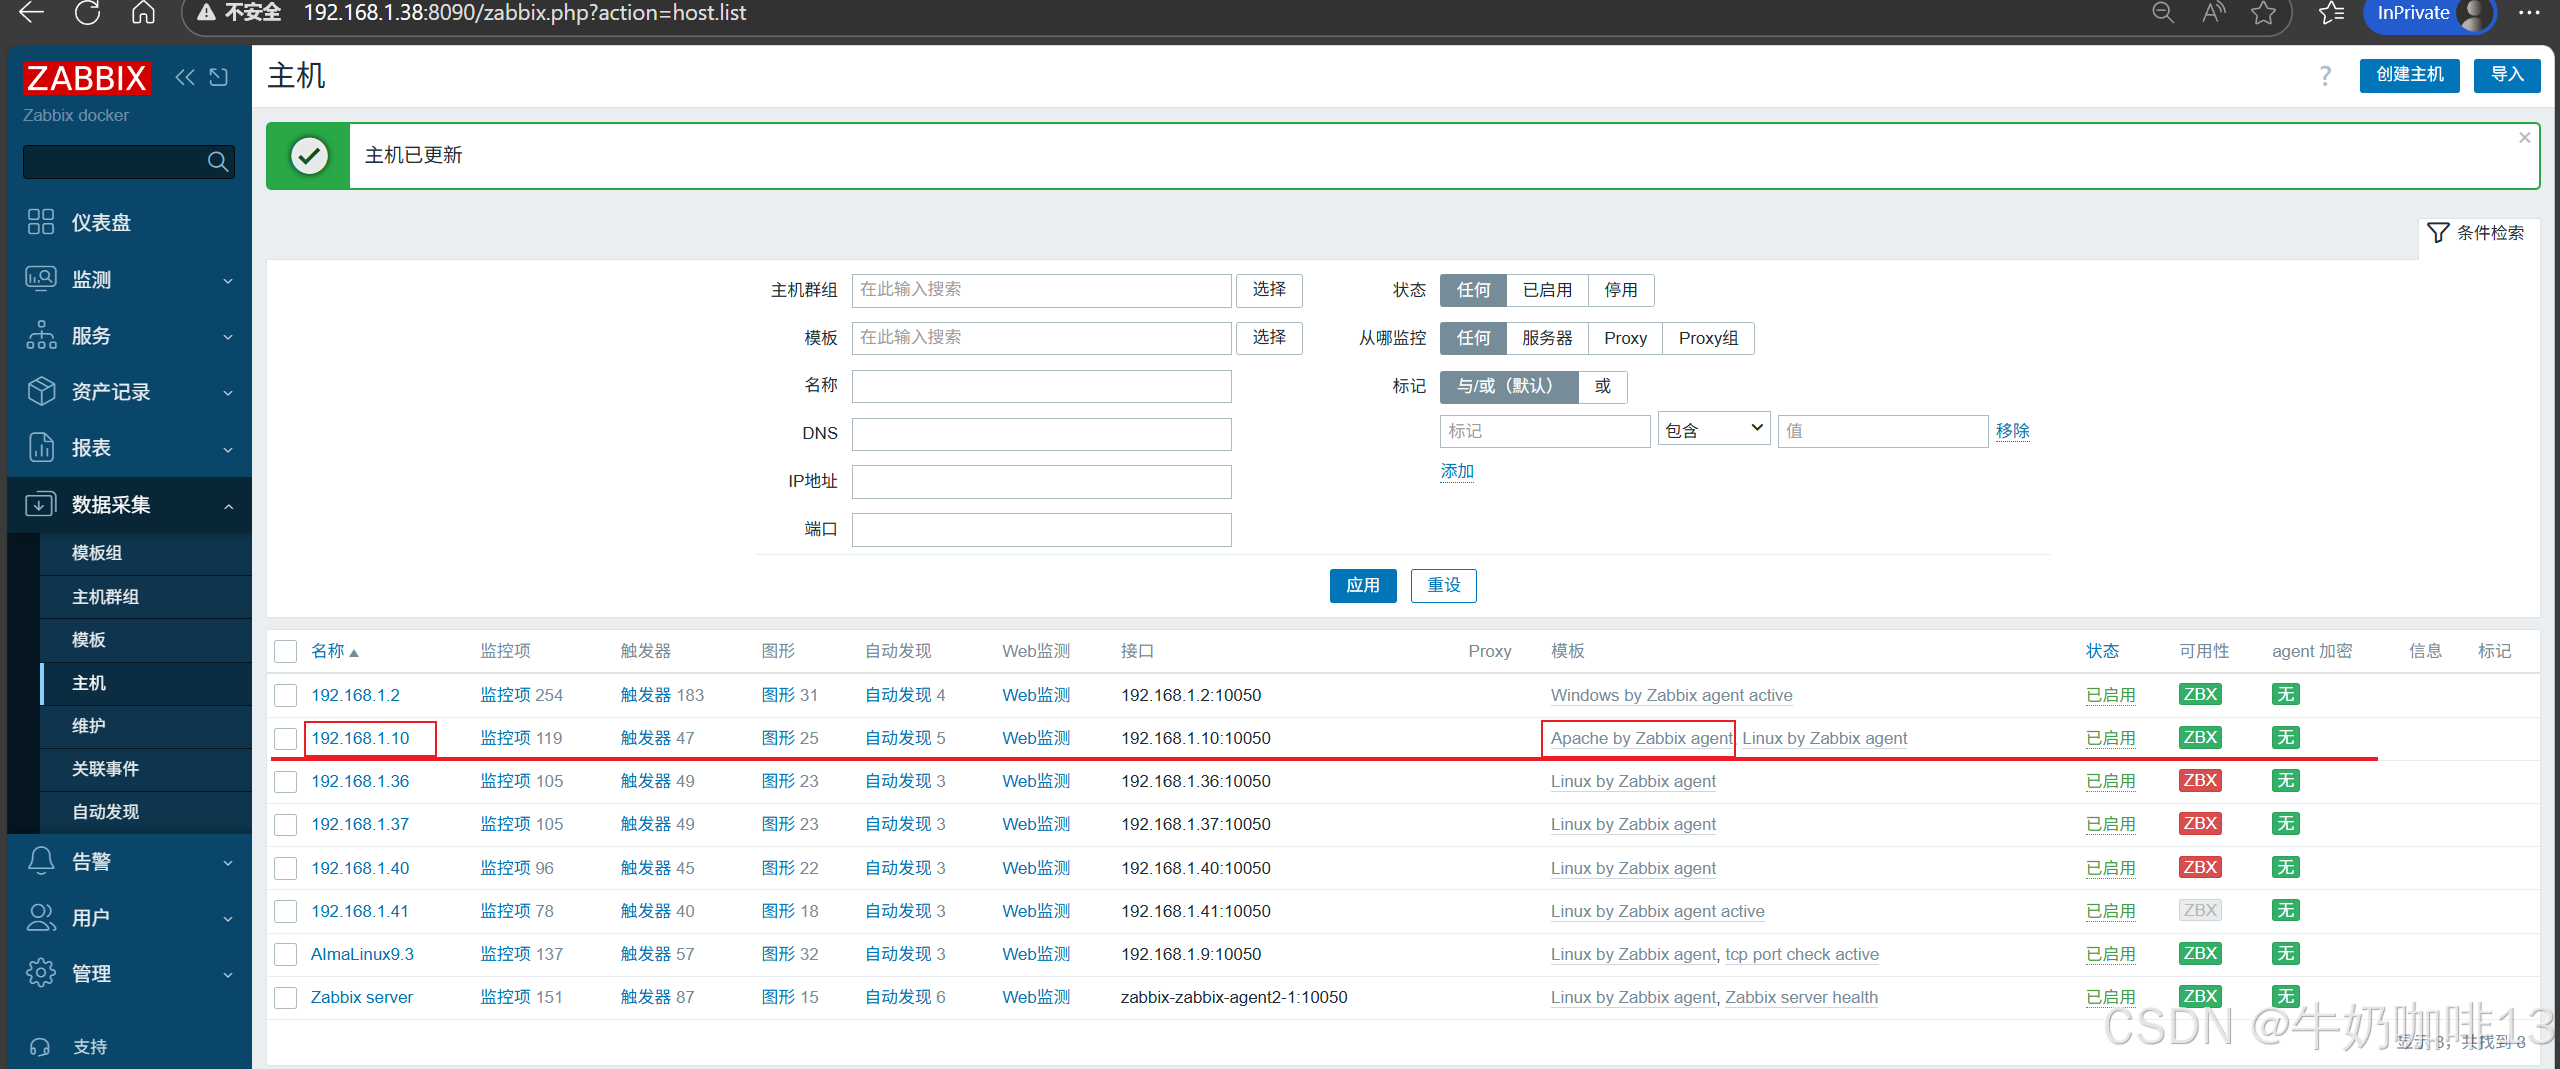Image resolution: width=2560 pixels, height=1069 pixels.
Task: Click the 重设 filter button
Action: click(1443, 585)
